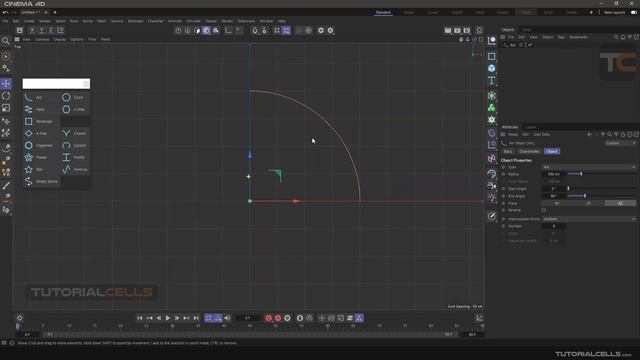Activate the Scale tool in left toolbar
Image resolution: width=640 pixels, height=360 pixels.
[6, 108]
